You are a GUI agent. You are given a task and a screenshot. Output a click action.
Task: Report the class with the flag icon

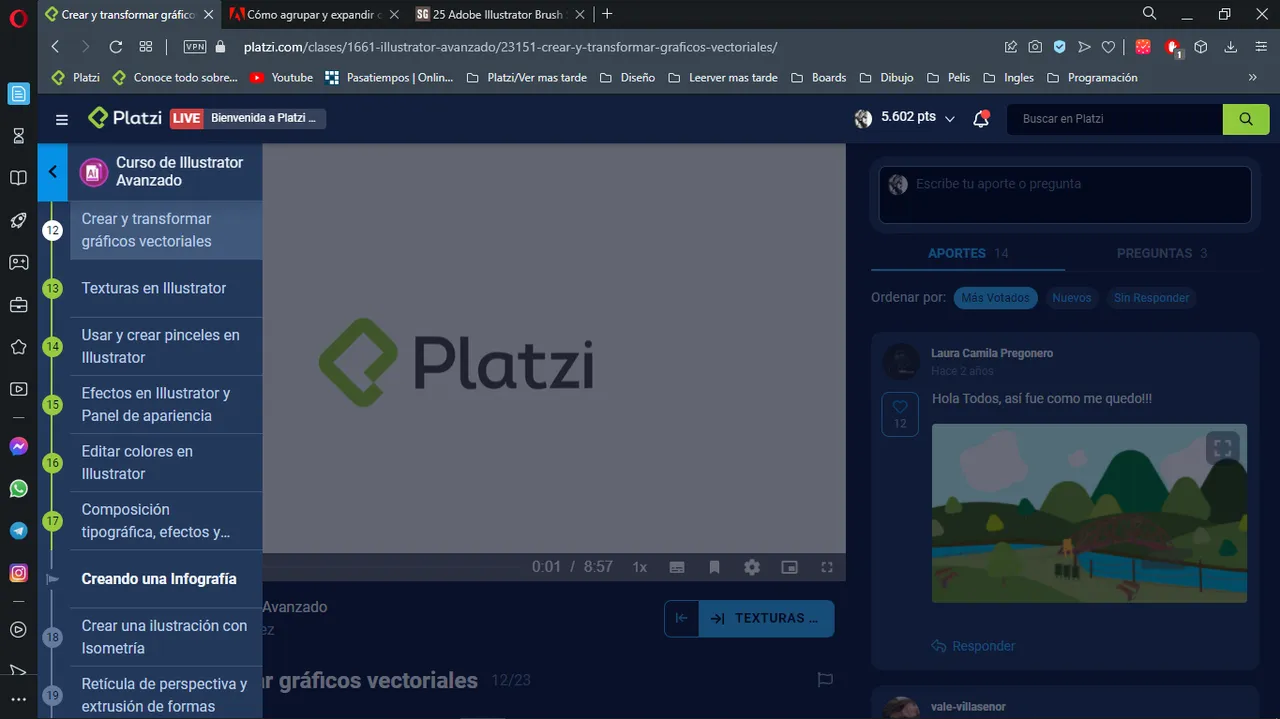tap(825, 680)
